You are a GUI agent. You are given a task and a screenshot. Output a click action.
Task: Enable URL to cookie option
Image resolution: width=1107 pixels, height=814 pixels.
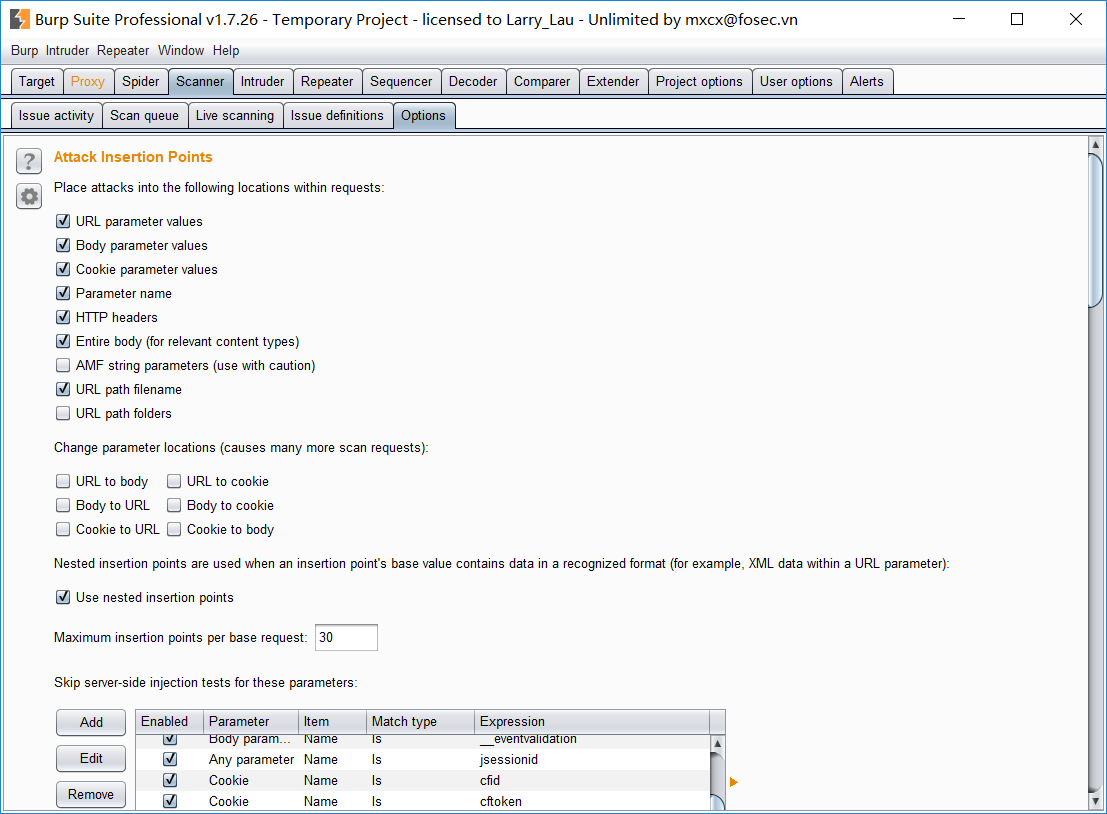174,481
